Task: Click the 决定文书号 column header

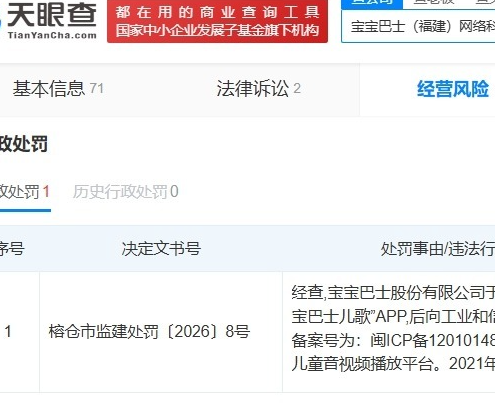Action: 161,249
